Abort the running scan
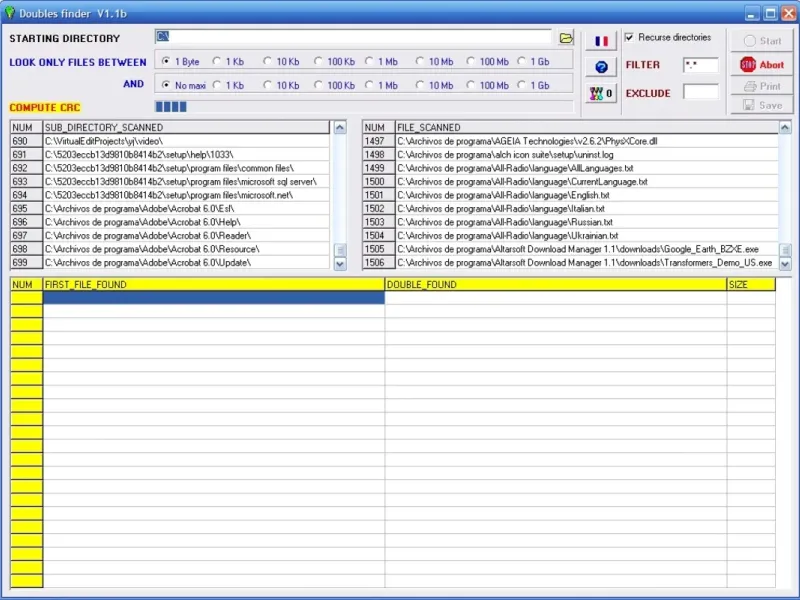The width and height of the screenshot is (800, 600). click(762, 65)
